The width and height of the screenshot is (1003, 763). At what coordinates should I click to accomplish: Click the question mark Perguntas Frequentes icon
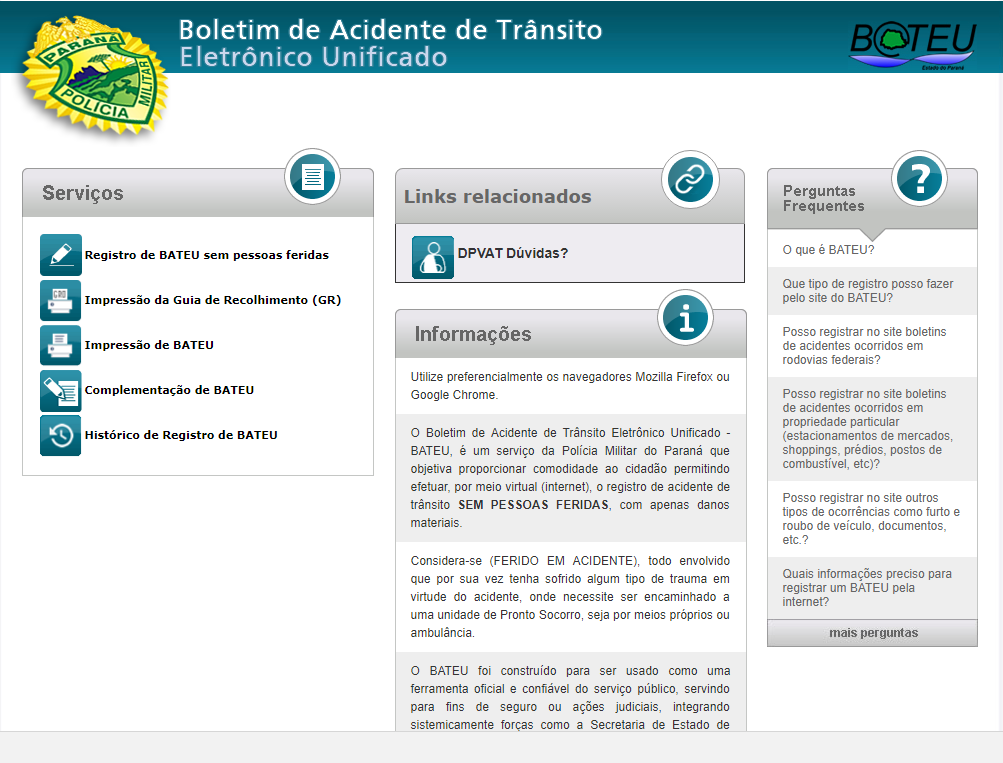pyautogui.click(x=919, y=179)
